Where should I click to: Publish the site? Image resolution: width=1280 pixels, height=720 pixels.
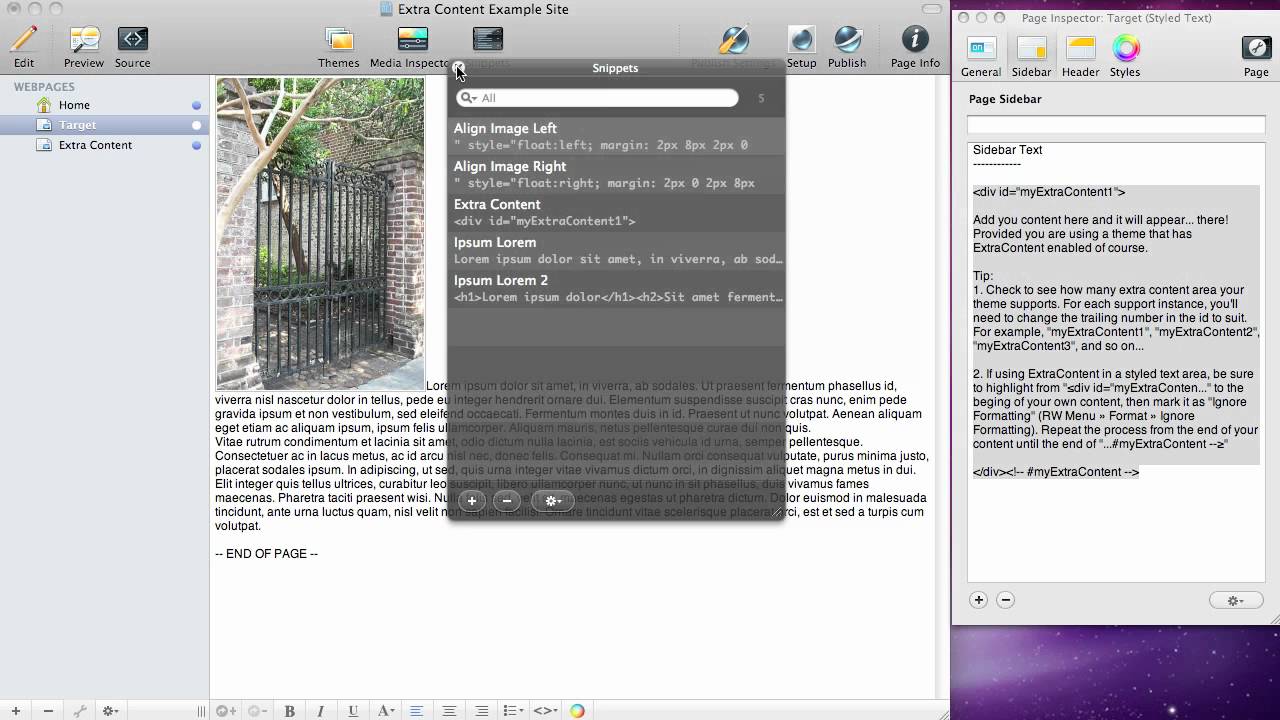point(847,47)
